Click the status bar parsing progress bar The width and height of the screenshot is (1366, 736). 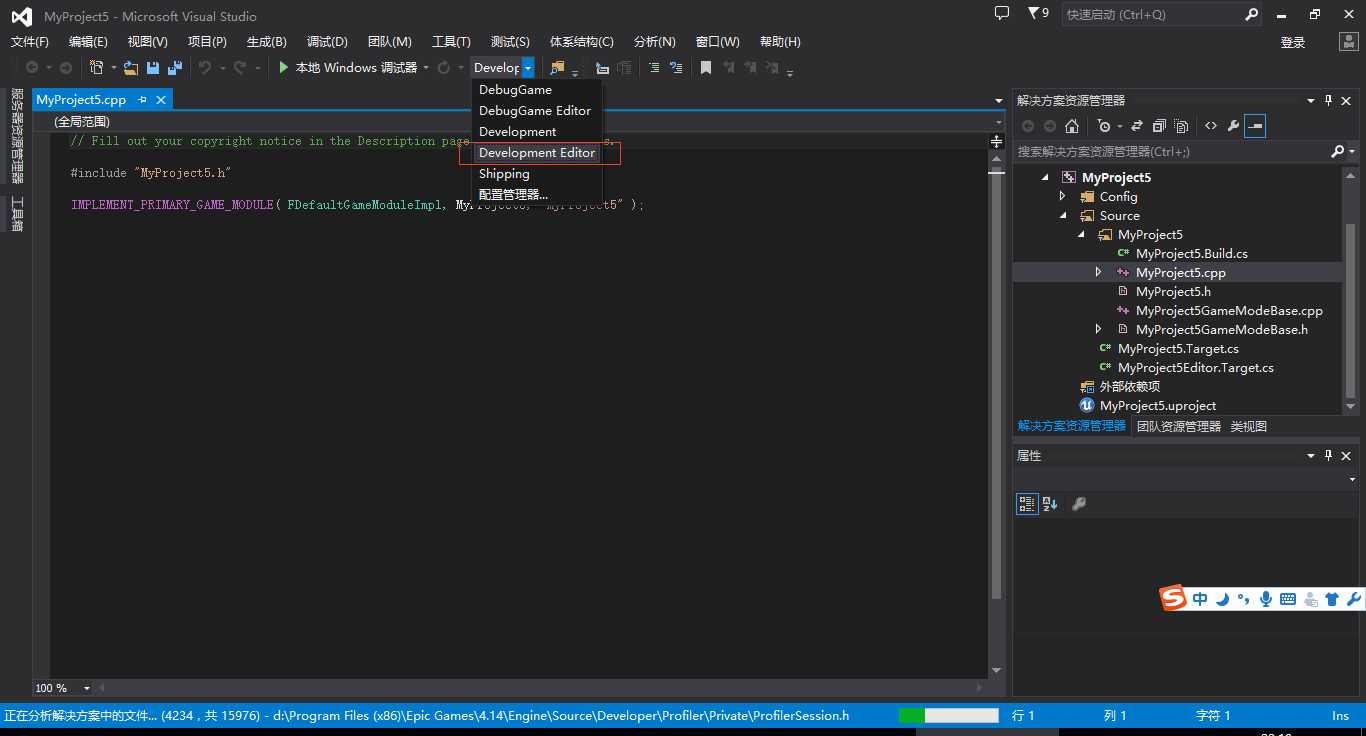pyautogui.click(x=949, y=715)
